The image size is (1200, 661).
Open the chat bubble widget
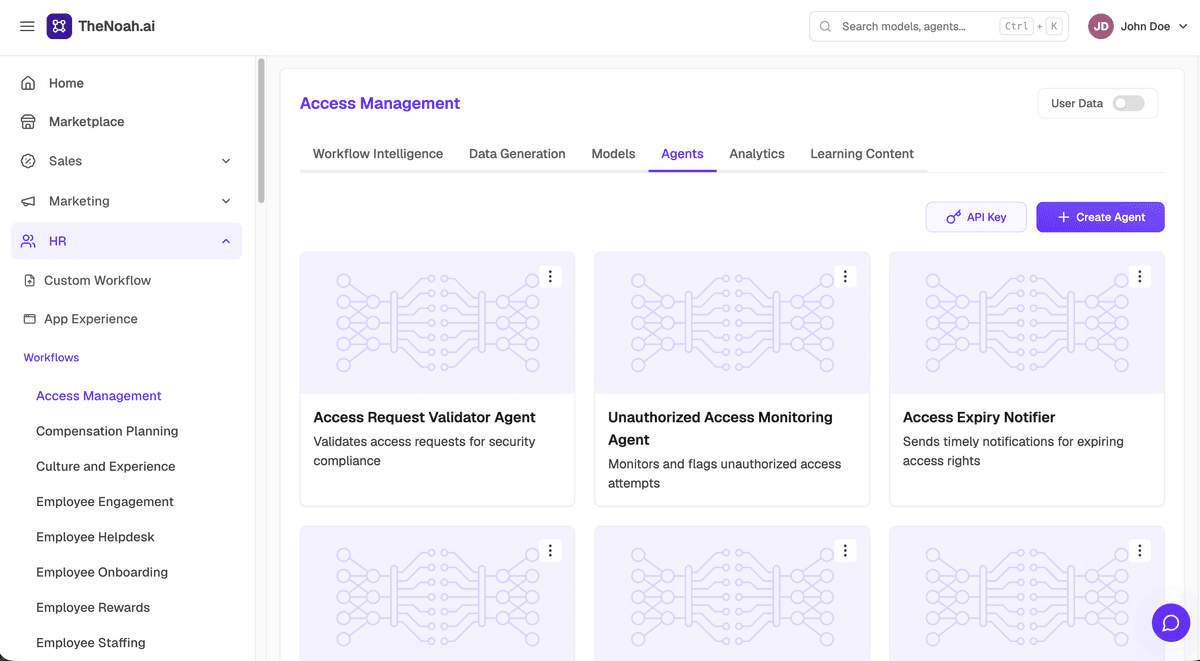pyautogui.click(x=1171, y=623)
